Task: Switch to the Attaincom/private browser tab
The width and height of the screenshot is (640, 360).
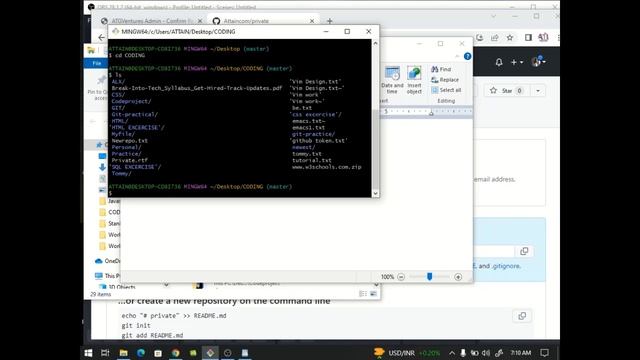Action: pos(263,21)
